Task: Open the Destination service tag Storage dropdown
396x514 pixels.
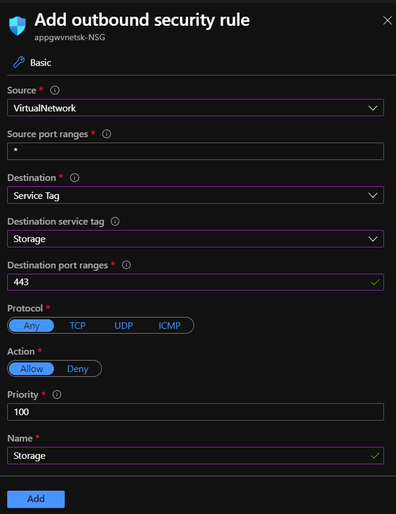Action: (x=195, y=239)
